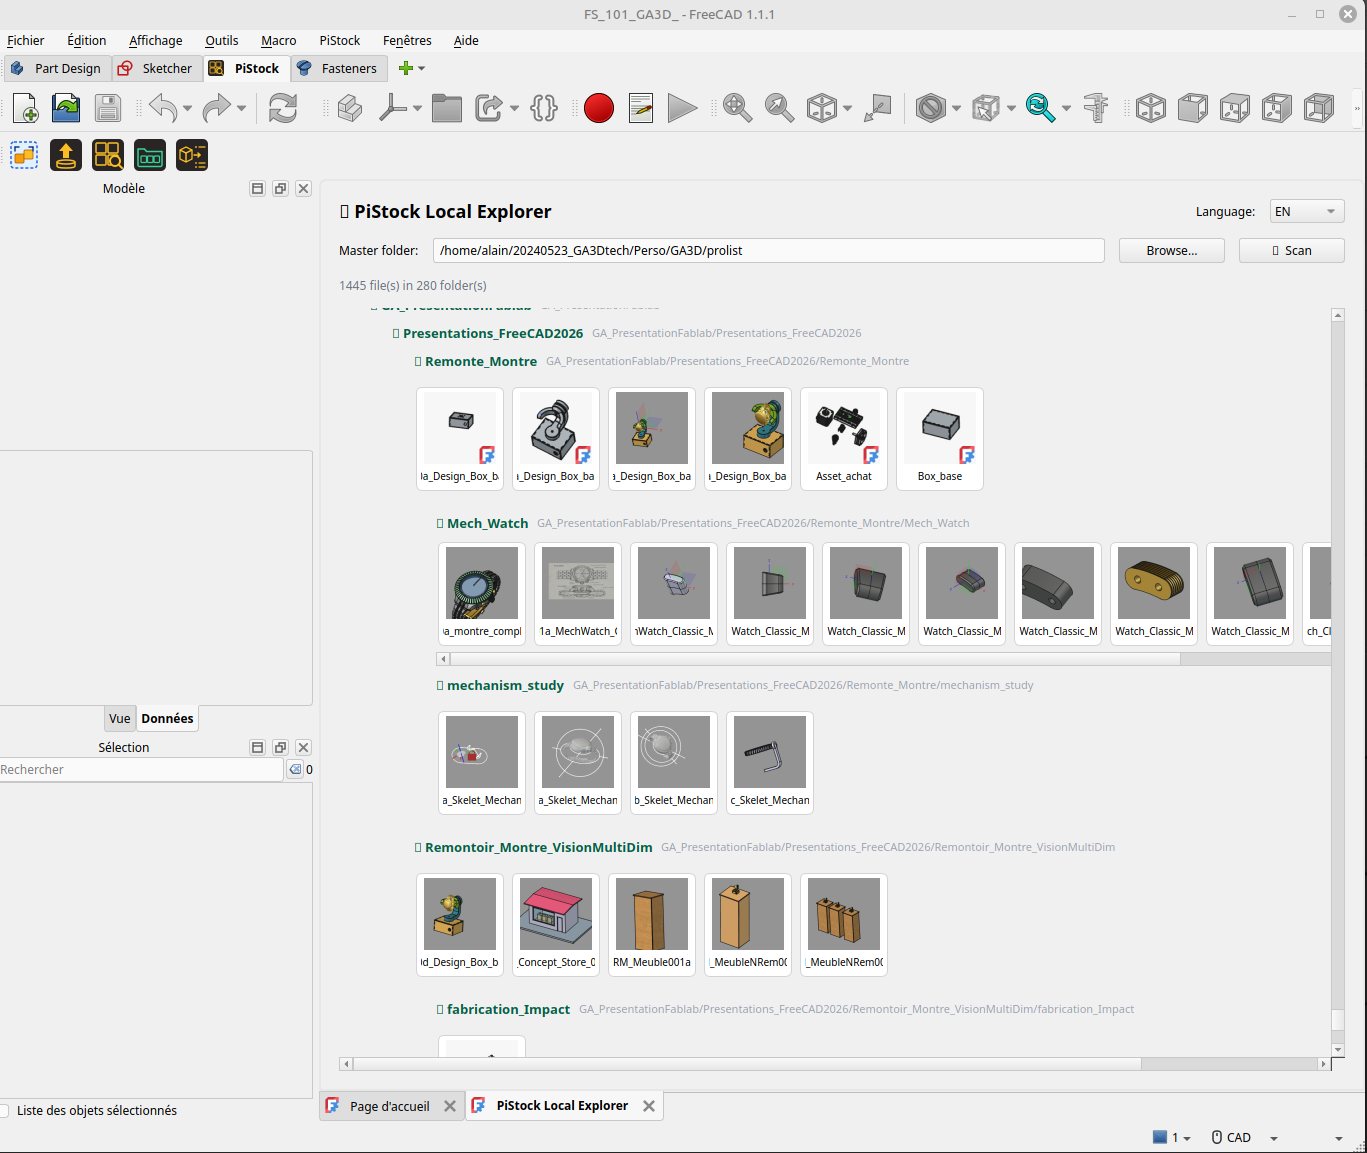Expand the standard views dropdown arrow
Image resolution: width=1367 pixels, height=1153 pixels.
(x=848, y=108)
